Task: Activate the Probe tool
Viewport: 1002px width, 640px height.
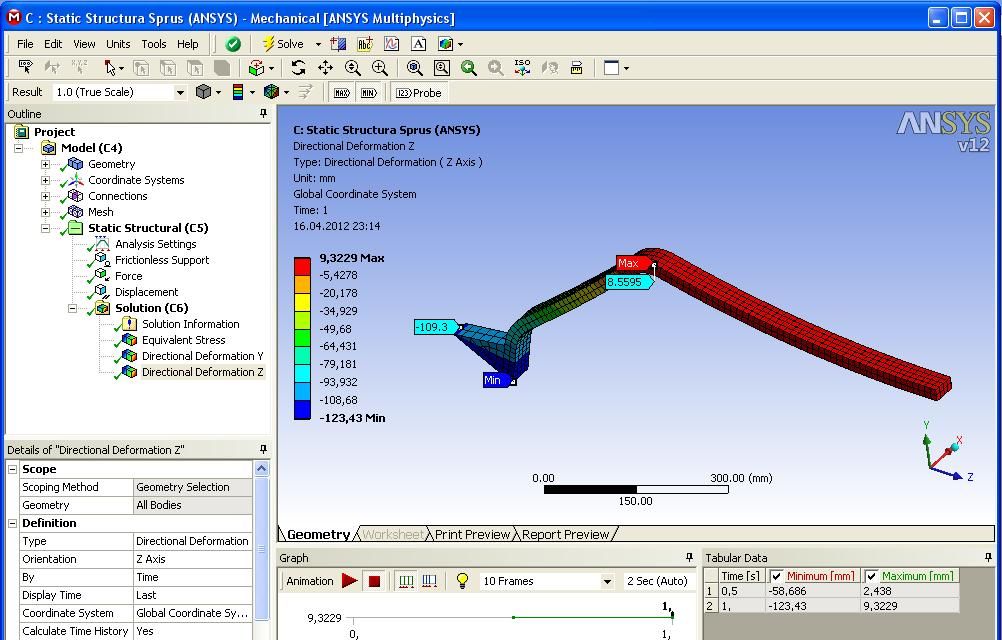Action: point(419,93)
